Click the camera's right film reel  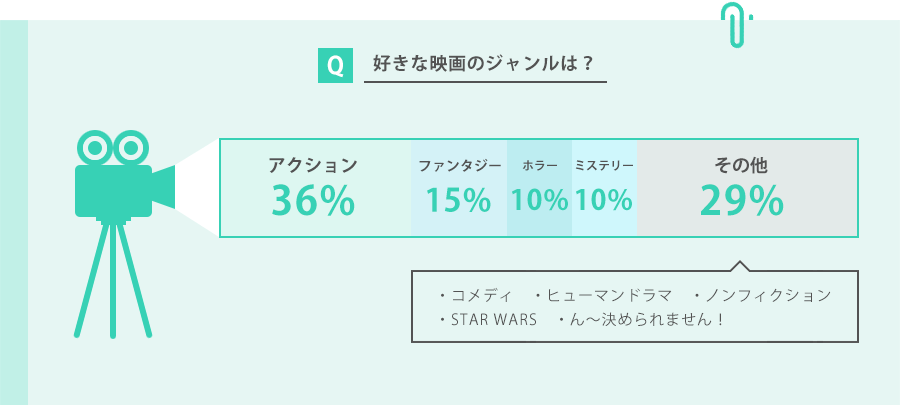131,147
